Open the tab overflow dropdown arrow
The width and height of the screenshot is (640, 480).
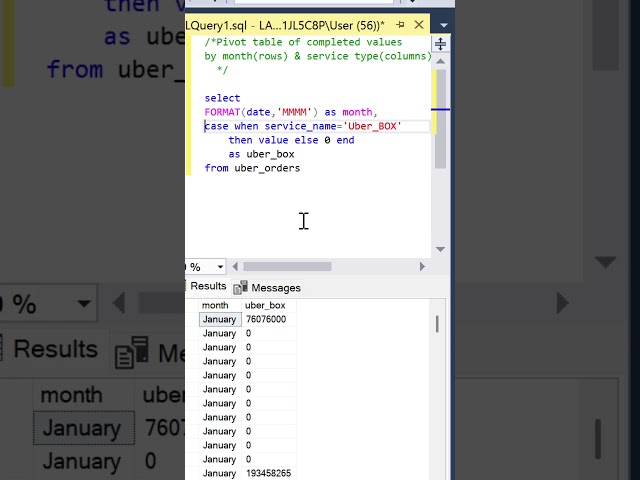(444, 25)
